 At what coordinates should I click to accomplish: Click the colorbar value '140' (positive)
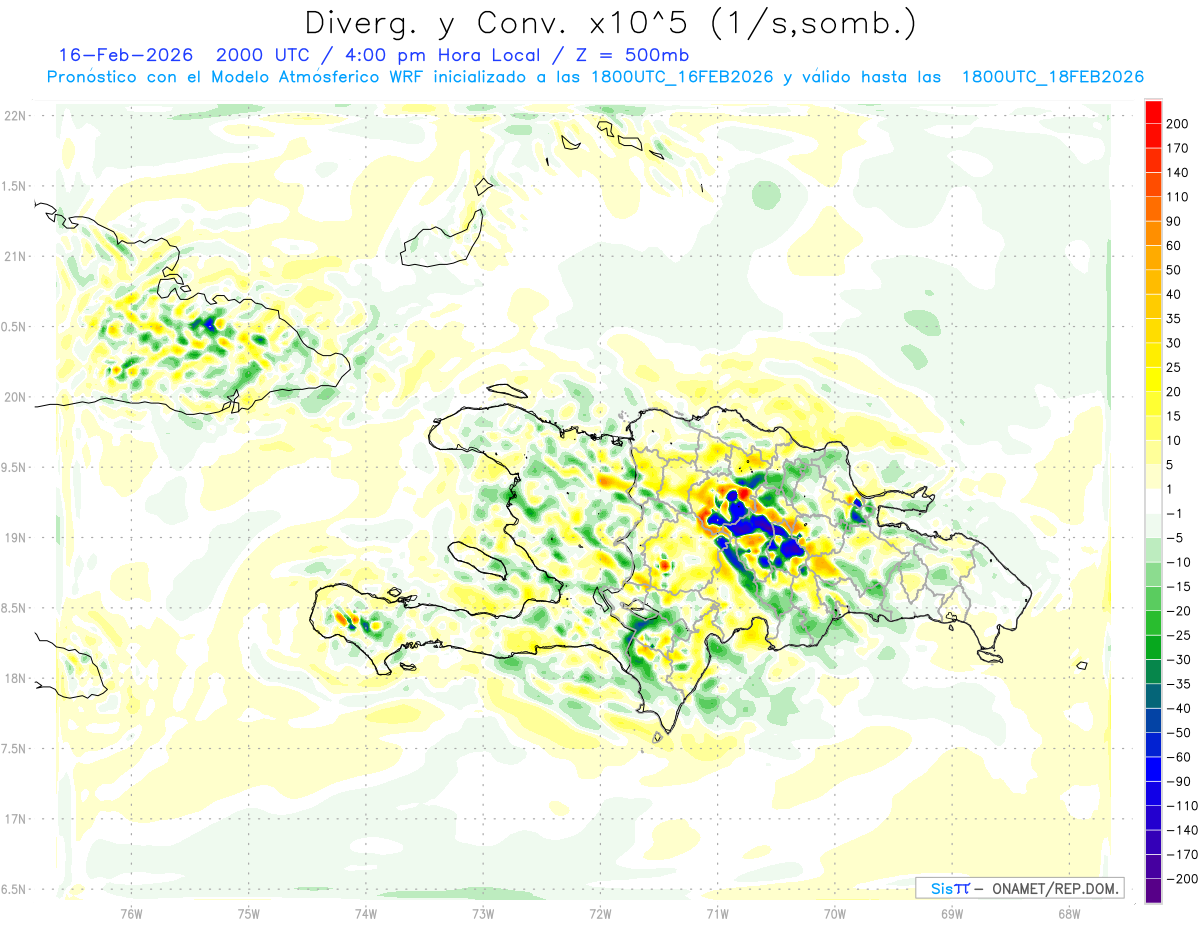coord(1177,172)
